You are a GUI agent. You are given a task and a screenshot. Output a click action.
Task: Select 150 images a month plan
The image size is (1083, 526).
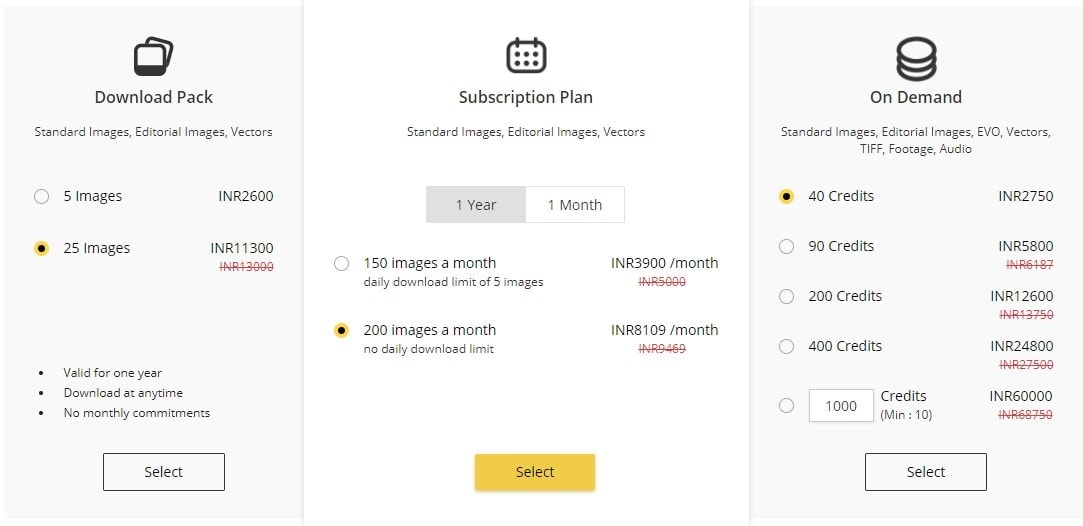(x=342, y=264)
